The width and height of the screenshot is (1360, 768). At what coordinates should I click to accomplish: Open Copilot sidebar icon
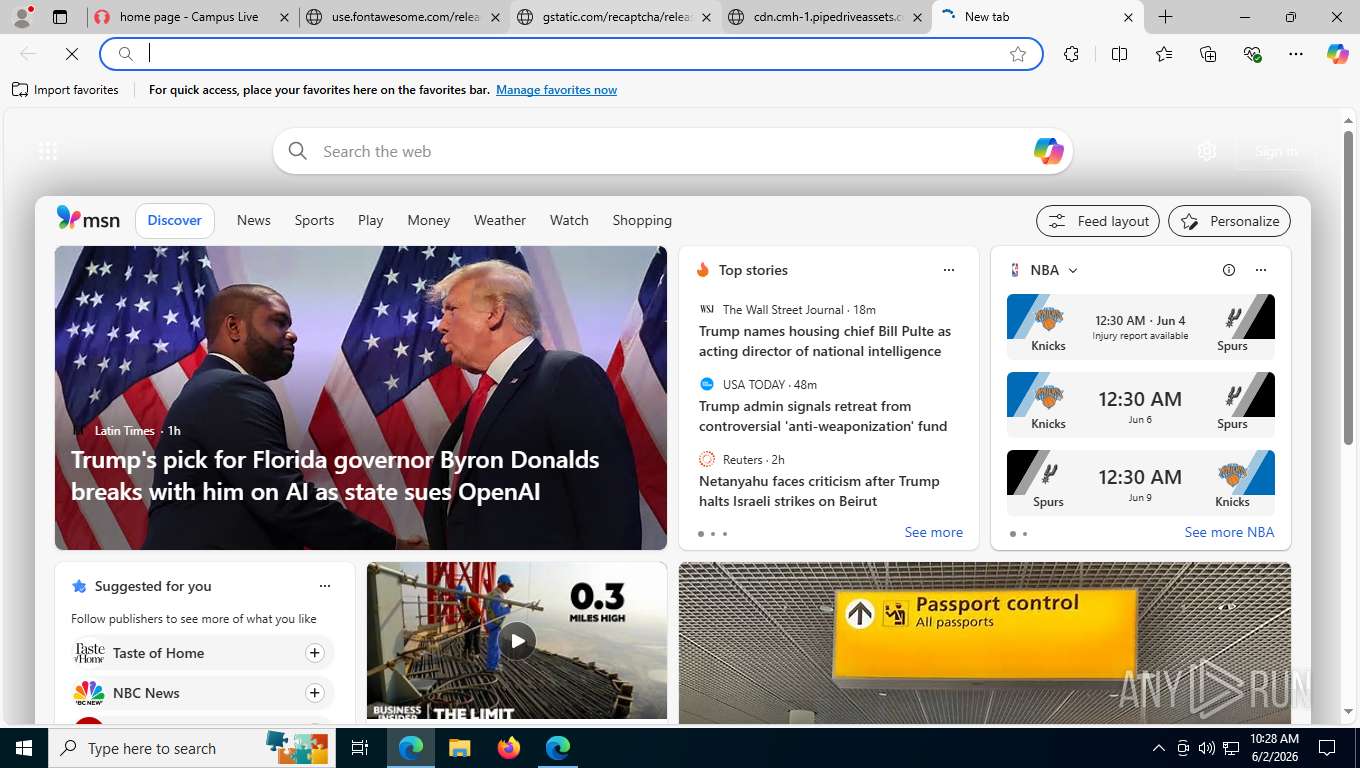tap(1338, 54)
